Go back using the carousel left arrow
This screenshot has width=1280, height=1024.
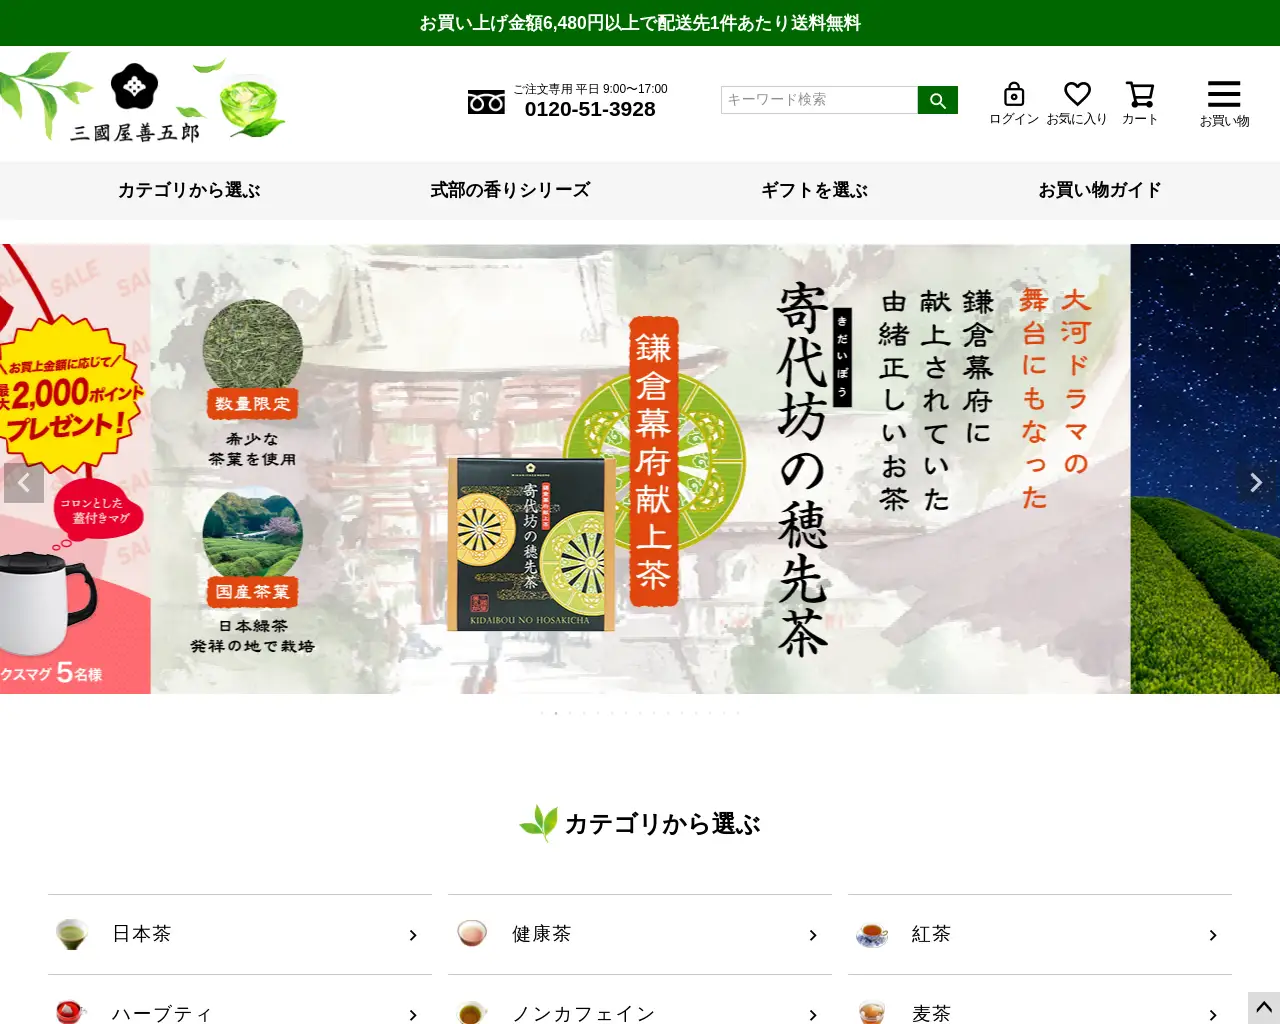click(x=24, y=483)
